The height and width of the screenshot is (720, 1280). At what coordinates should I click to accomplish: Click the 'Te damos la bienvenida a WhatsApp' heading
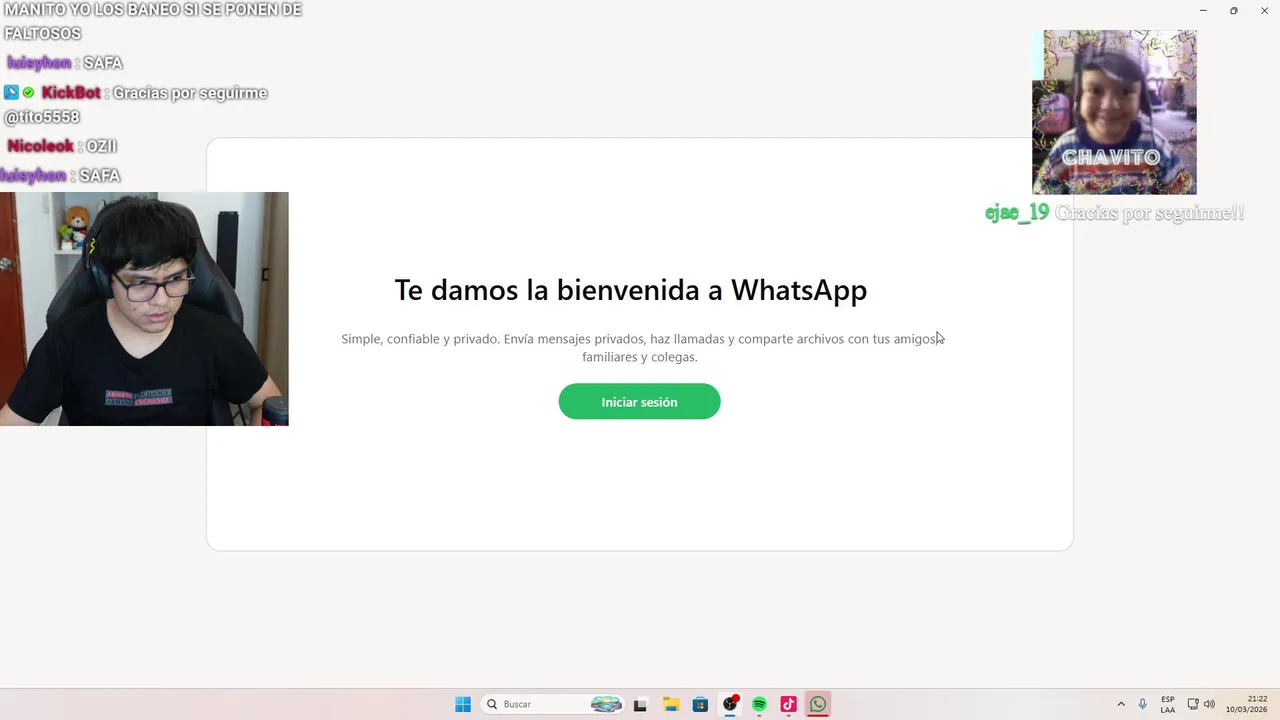[x=630, y=290]
